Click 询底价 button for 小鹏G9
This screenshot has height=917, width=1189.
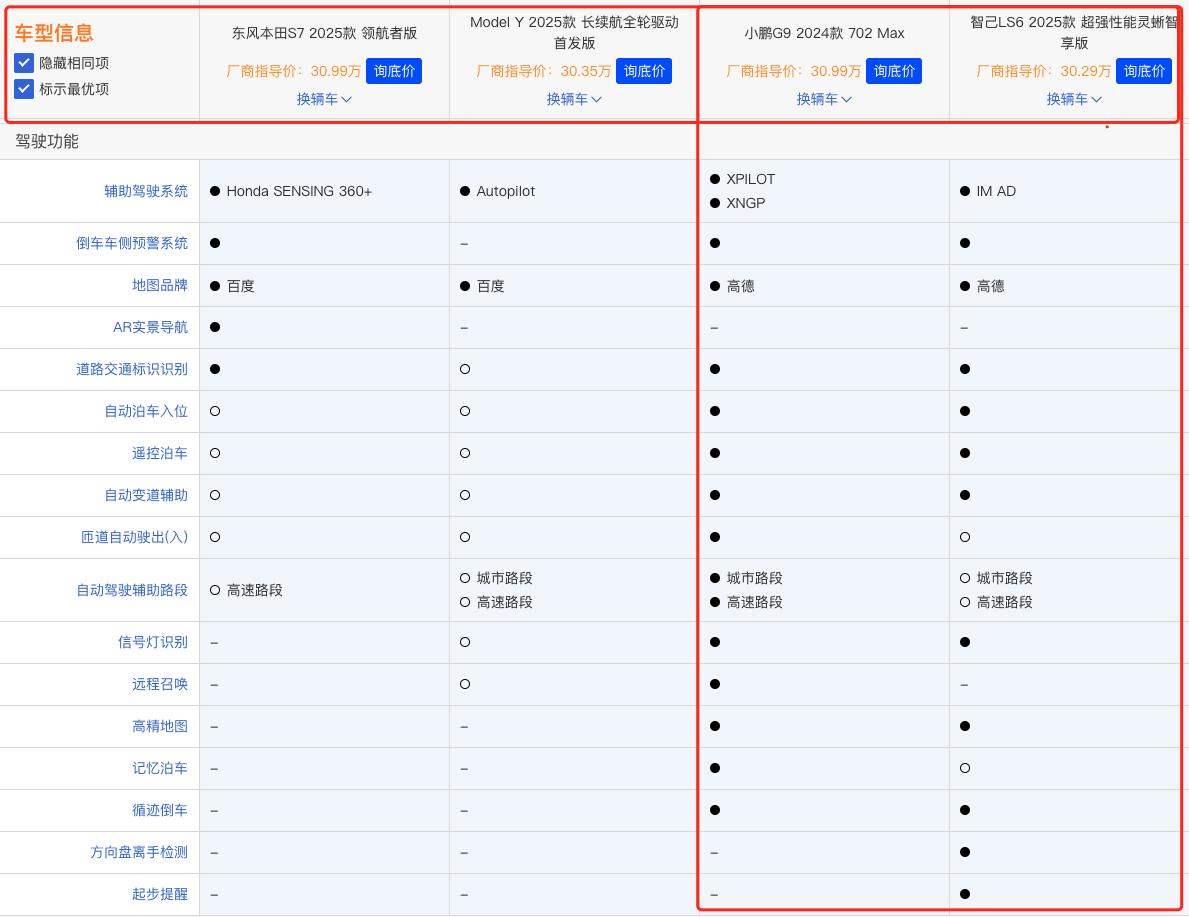894,71
